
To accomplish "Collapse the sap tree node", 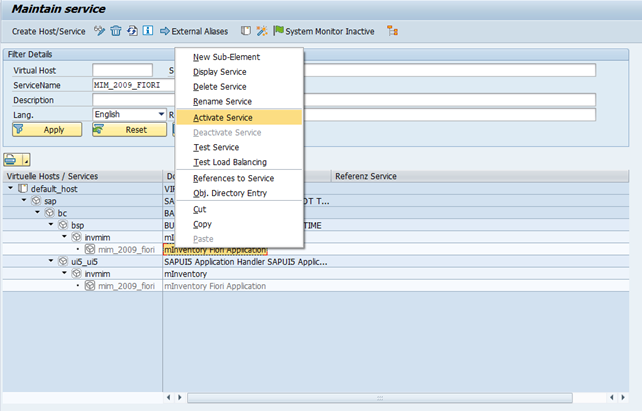I will coord(23,200).
